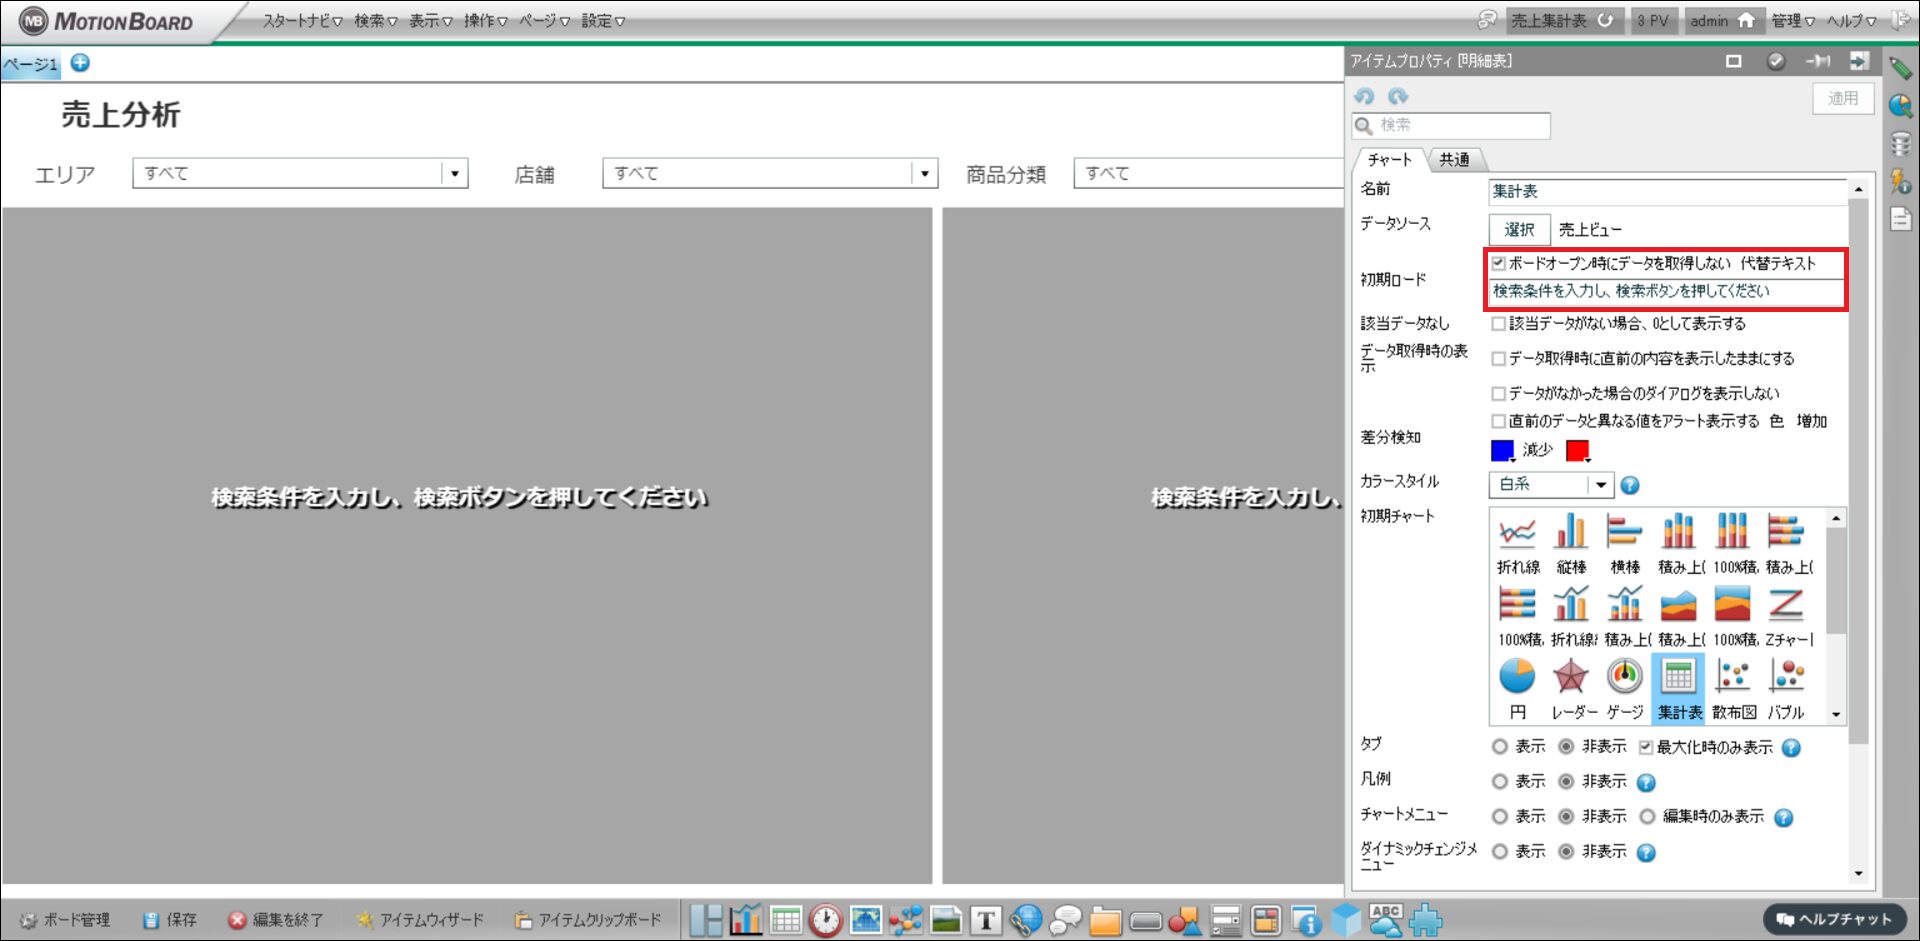Switch to the 共通 tab
Image resolution: width=1920 pixels, height=941 pixels.
[1454, 160]
